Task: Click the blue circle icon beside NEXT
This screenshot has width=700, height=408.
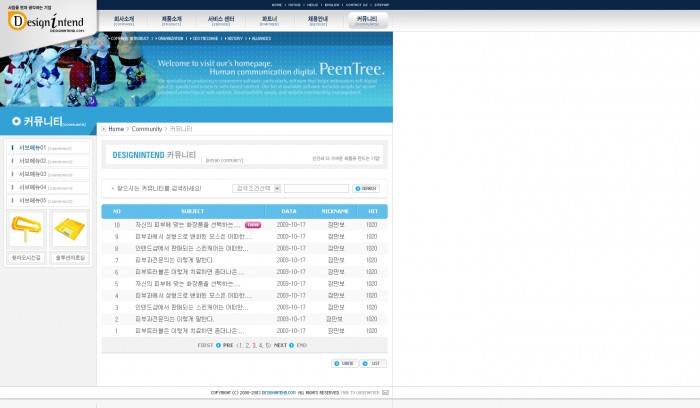Action: click(292, 345)
